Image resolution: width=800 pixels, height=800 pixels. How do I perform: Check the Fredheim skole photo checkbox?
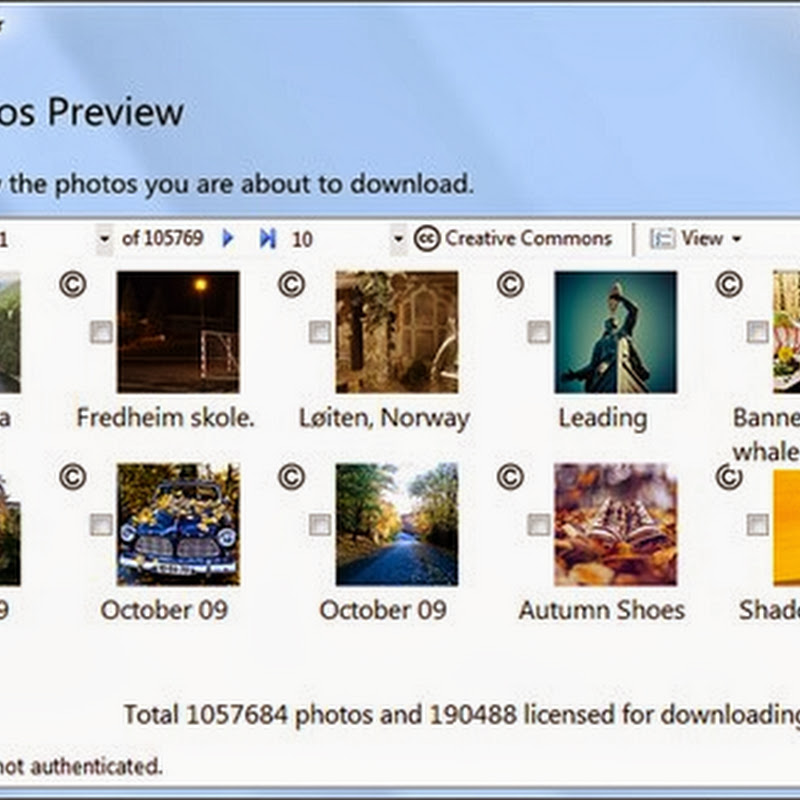click(x=101, y=332)
